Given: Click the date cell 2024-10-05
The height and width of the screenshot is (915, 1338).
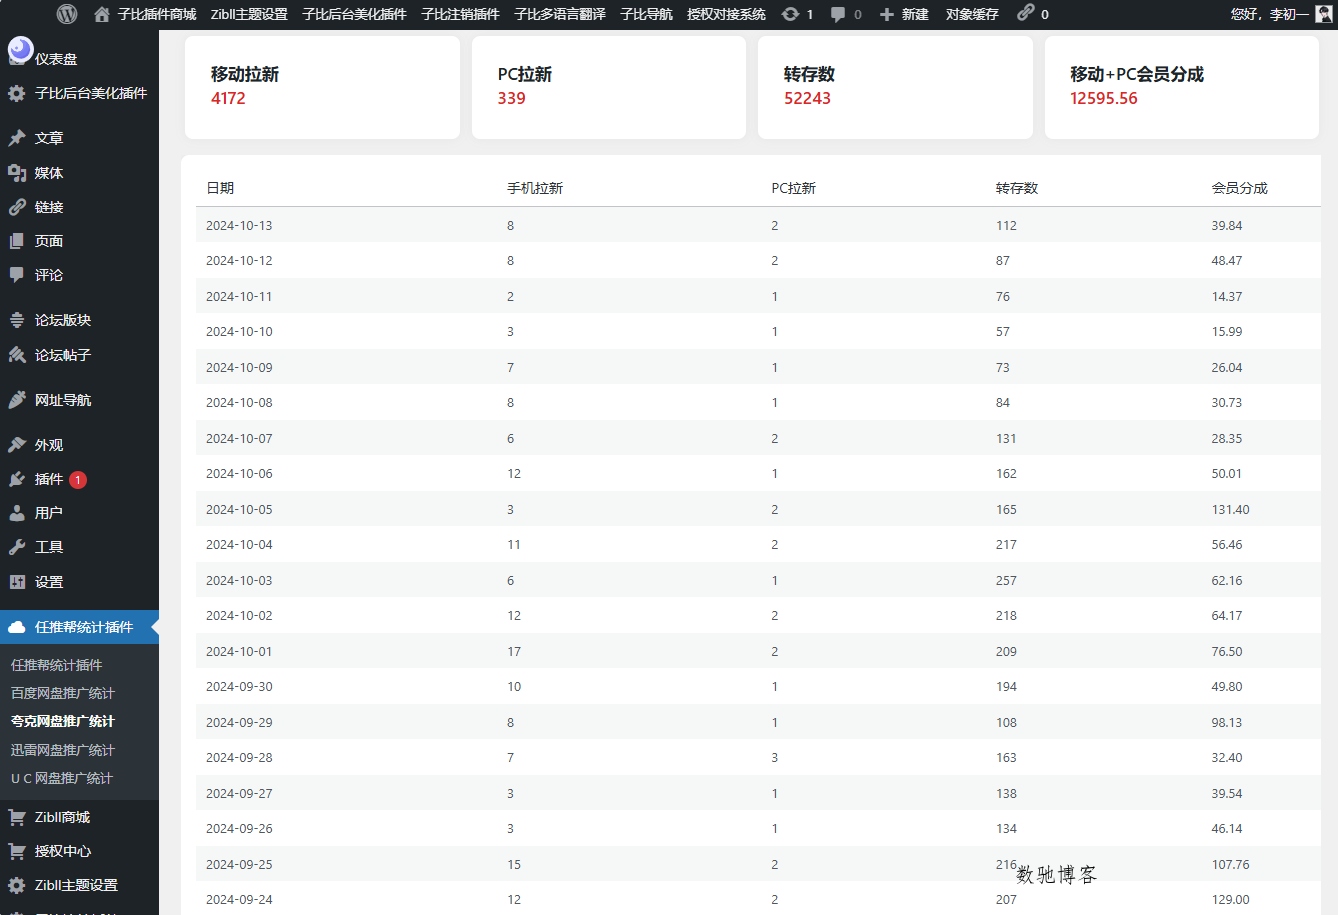Looking at the screenshot, I should point(239,509).
